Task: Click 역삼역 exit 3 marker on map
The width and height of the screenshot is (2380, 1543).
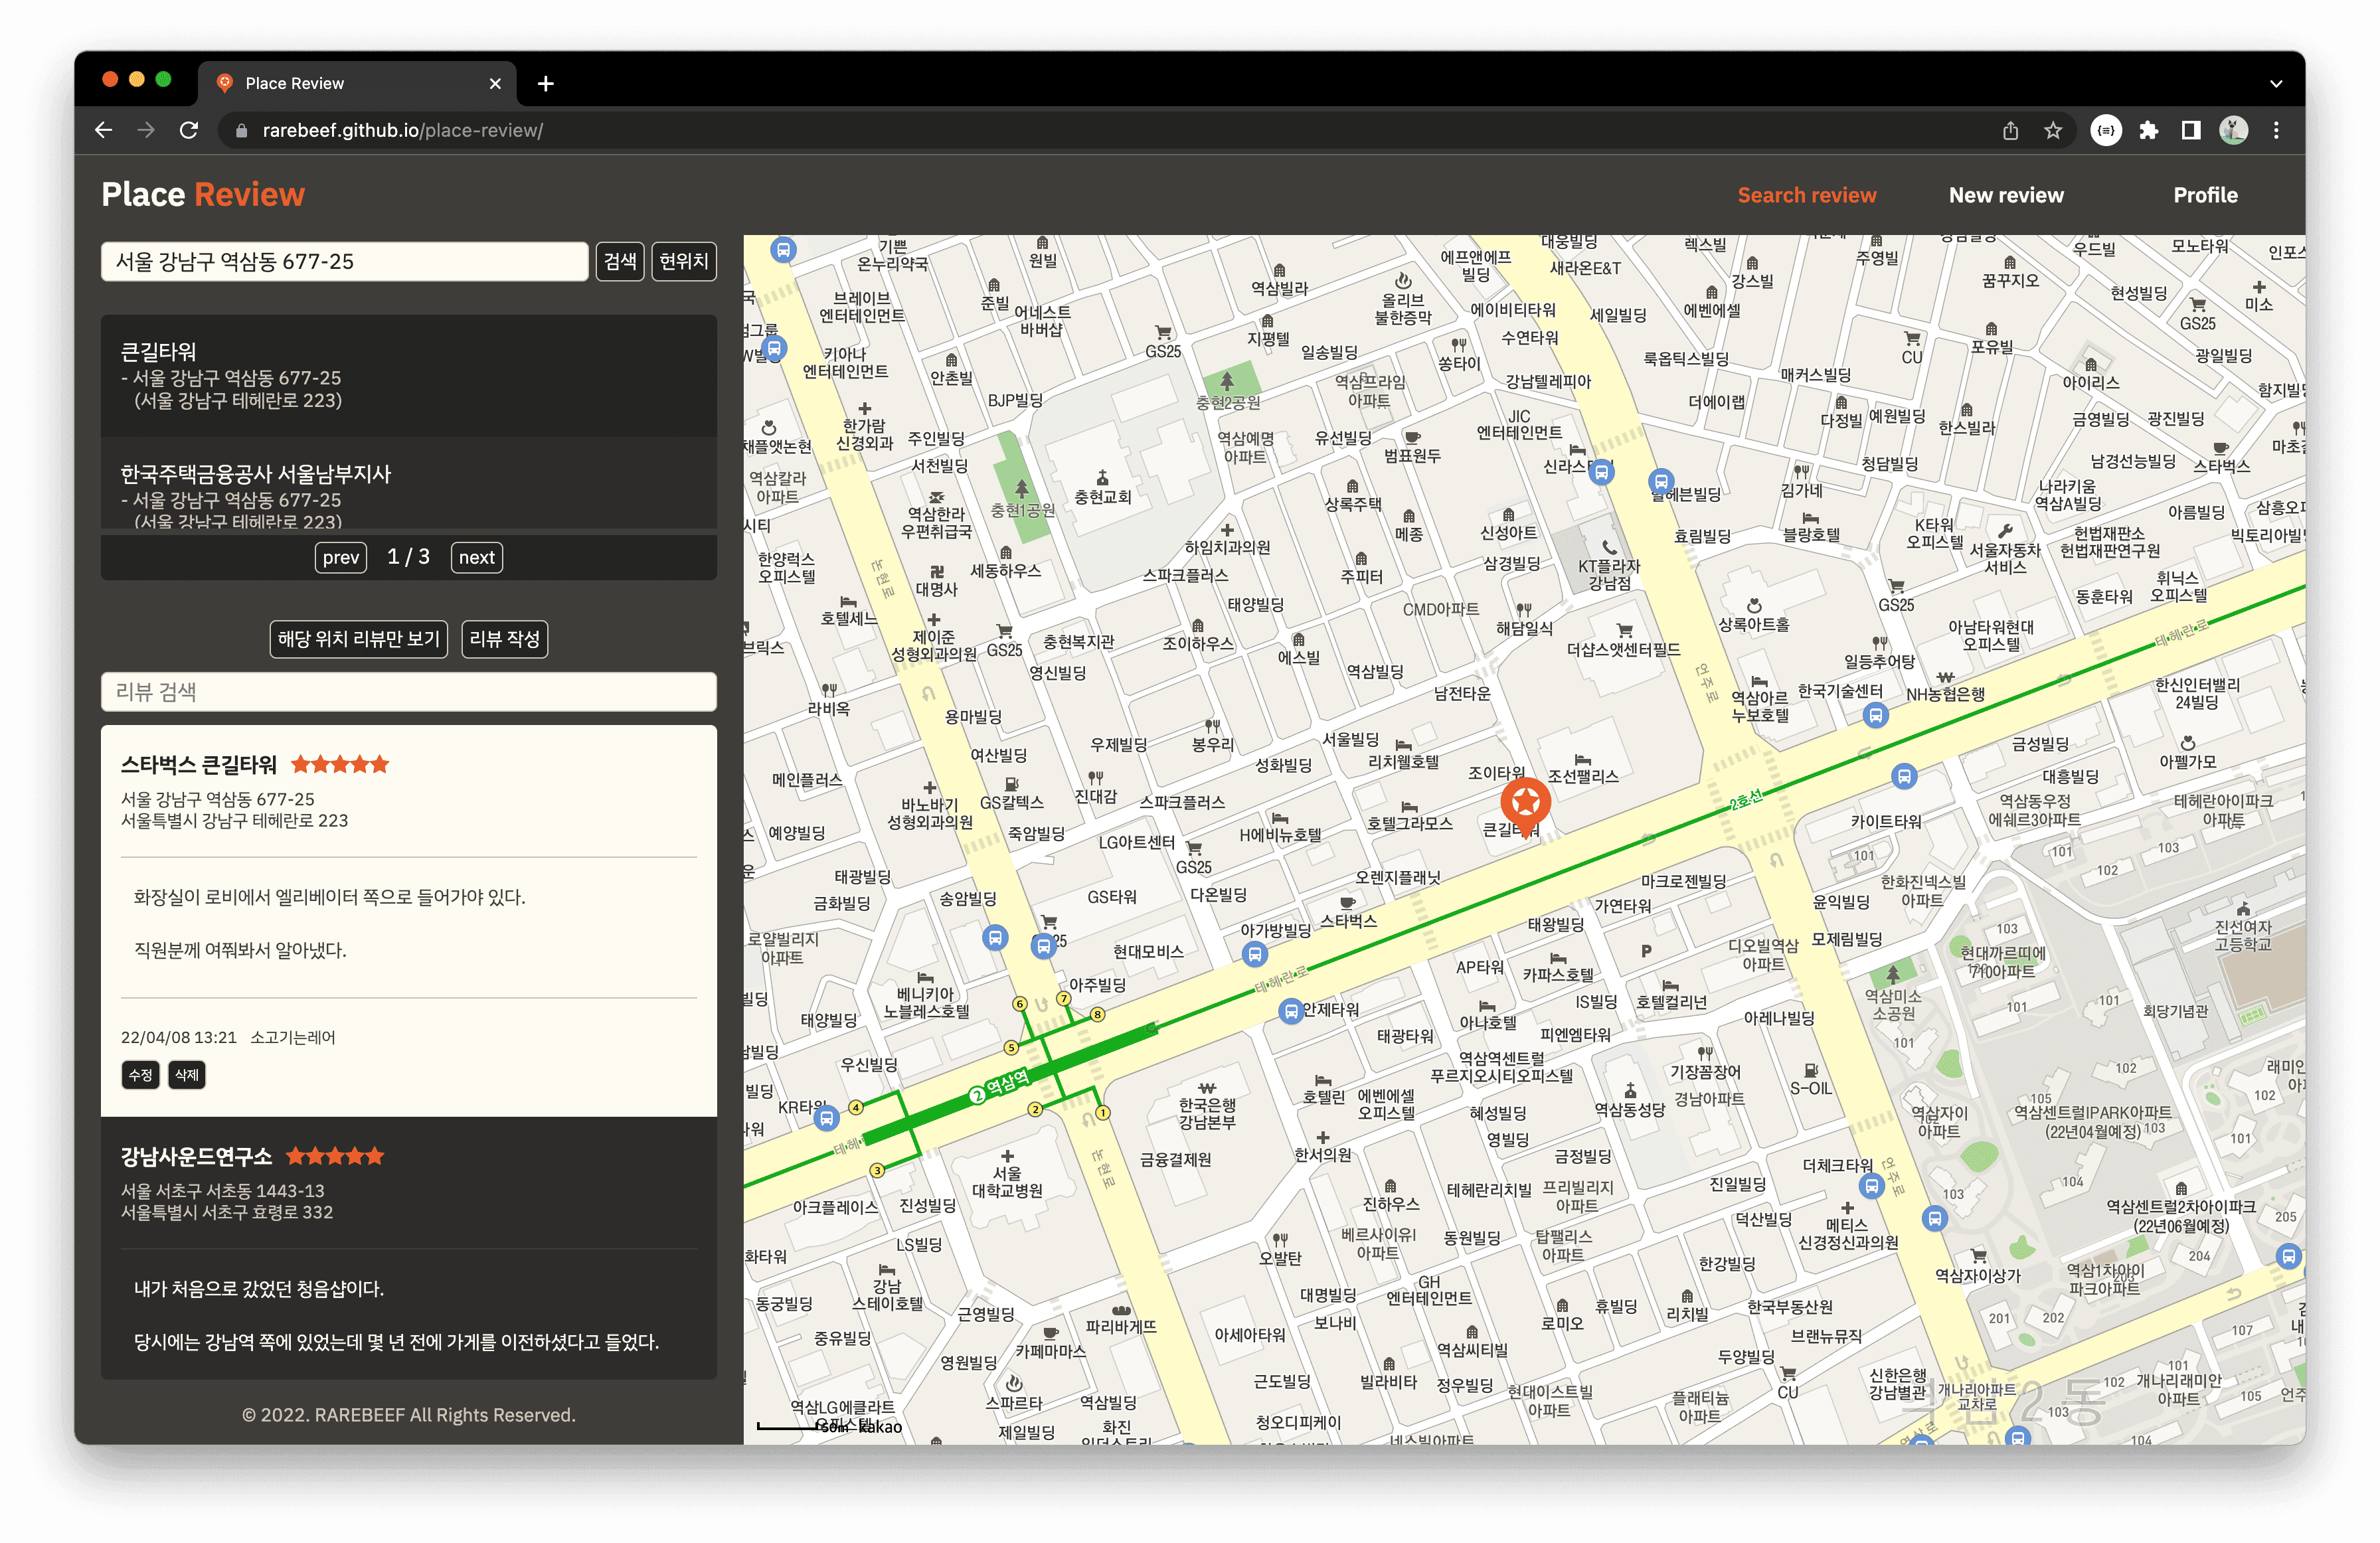Action: [877, 1170]
